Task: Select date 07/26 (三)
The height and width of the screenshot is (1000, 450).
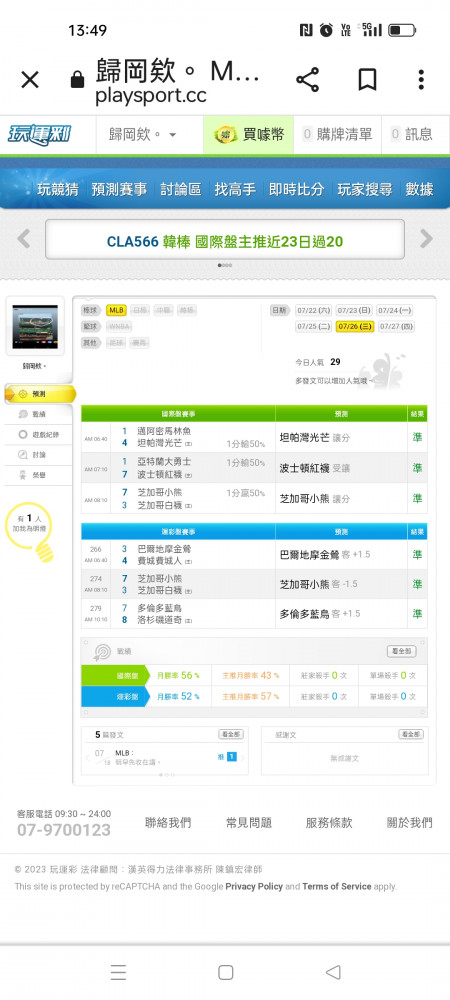Action: 355,326
